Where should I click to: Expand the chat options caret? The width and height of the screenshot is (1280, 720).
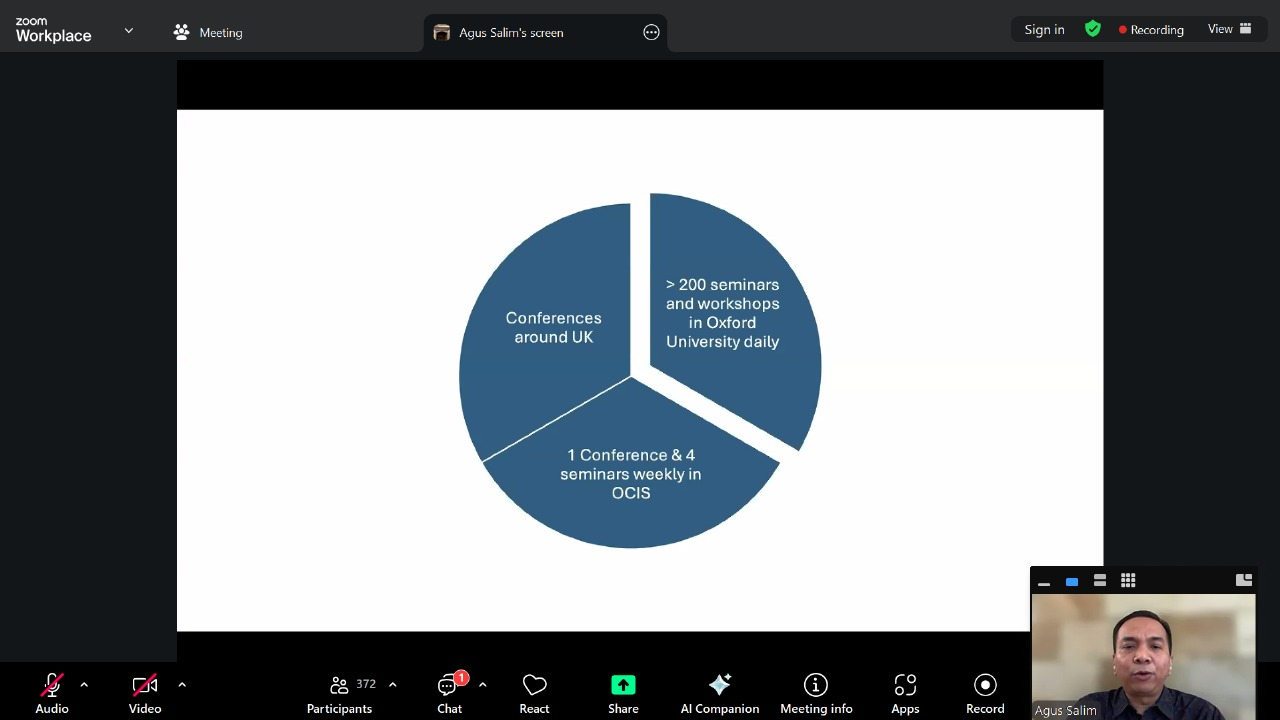coord(482,685)
